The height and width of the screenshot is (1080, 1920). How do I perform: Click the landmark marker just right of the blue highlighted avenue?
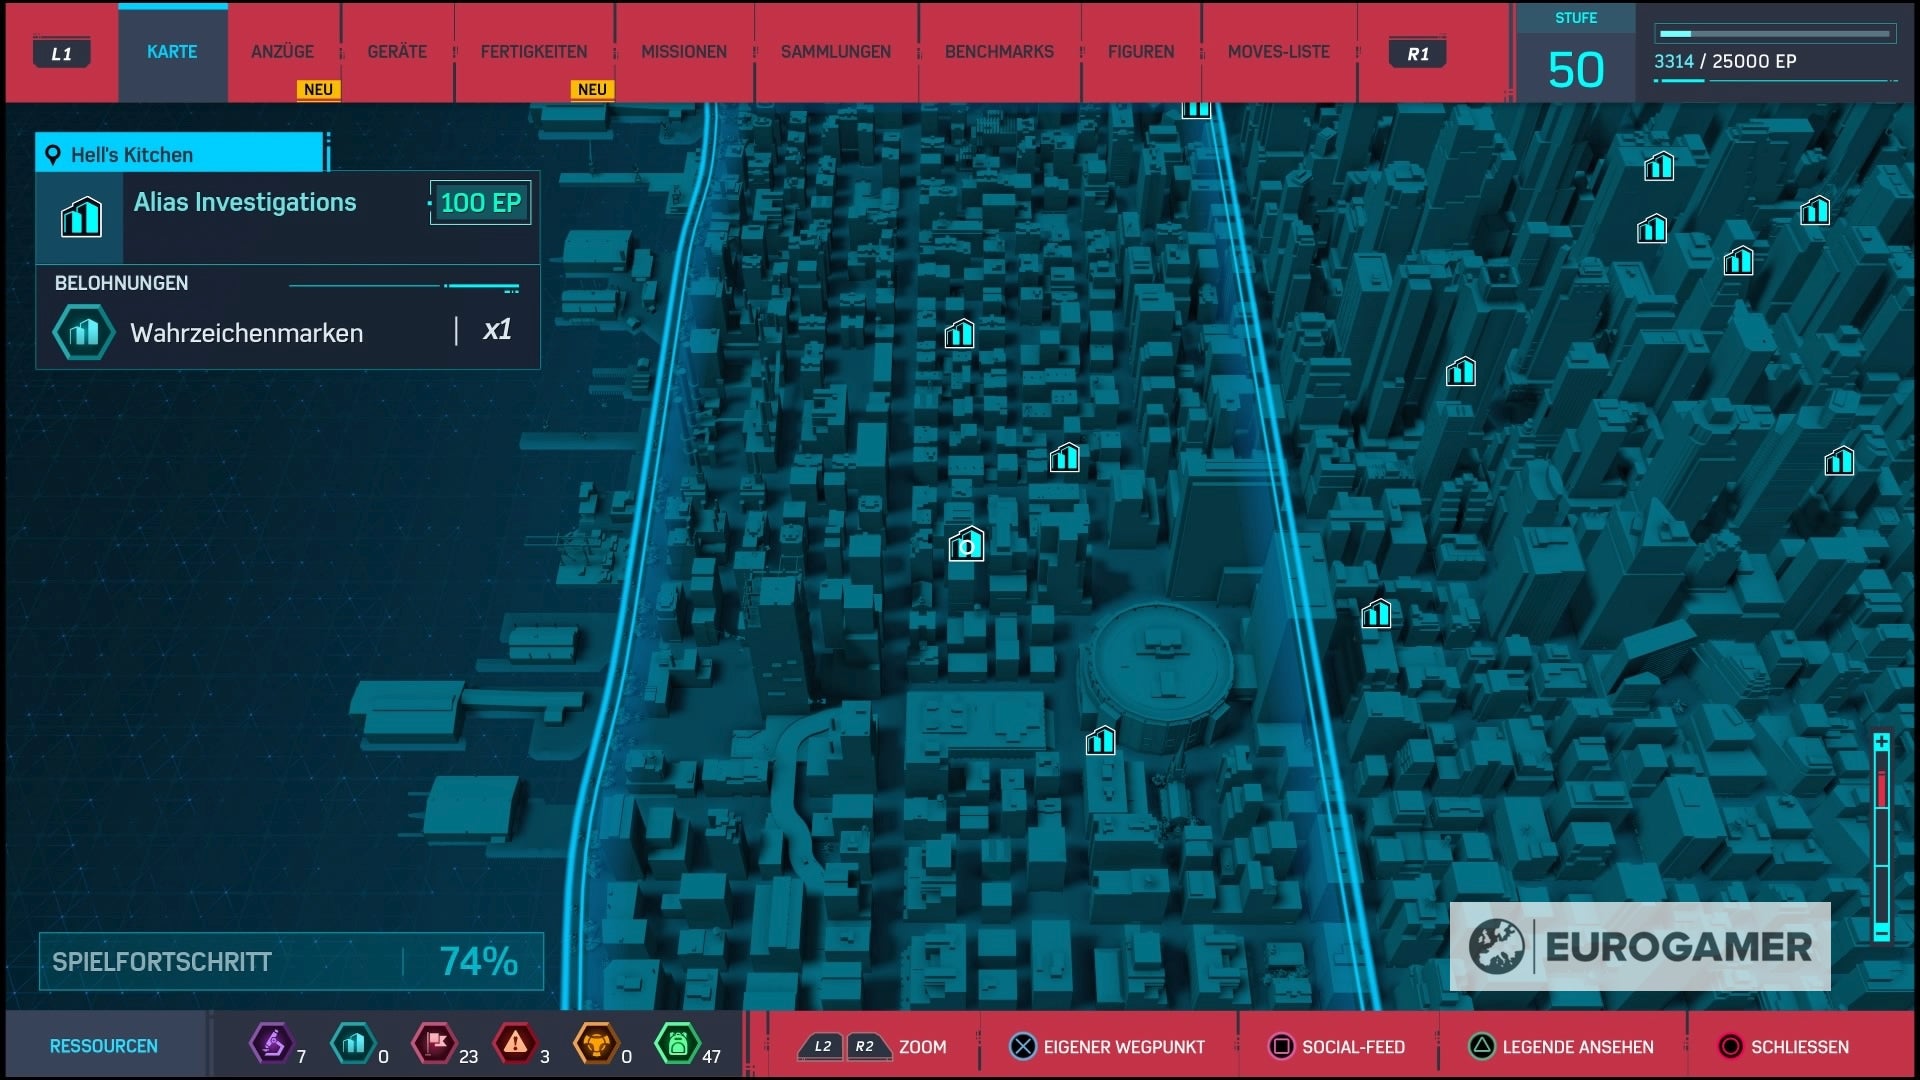tap(1376, 613)
